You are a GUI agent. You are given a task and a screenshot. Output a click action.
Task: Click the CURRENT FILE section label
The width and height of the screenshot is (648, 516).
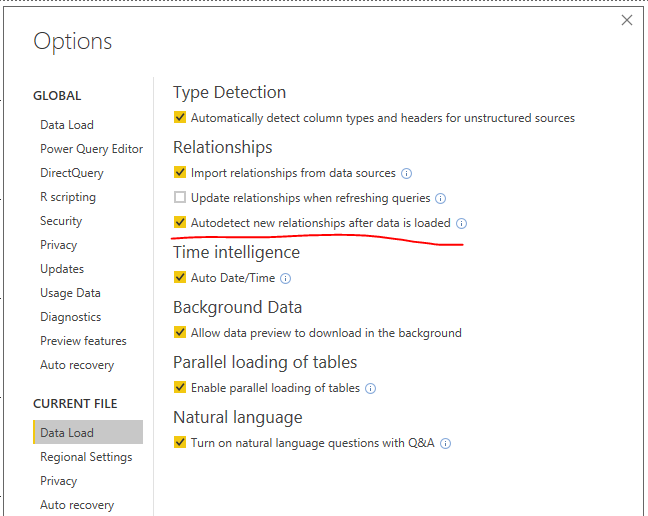coord(75,404)
